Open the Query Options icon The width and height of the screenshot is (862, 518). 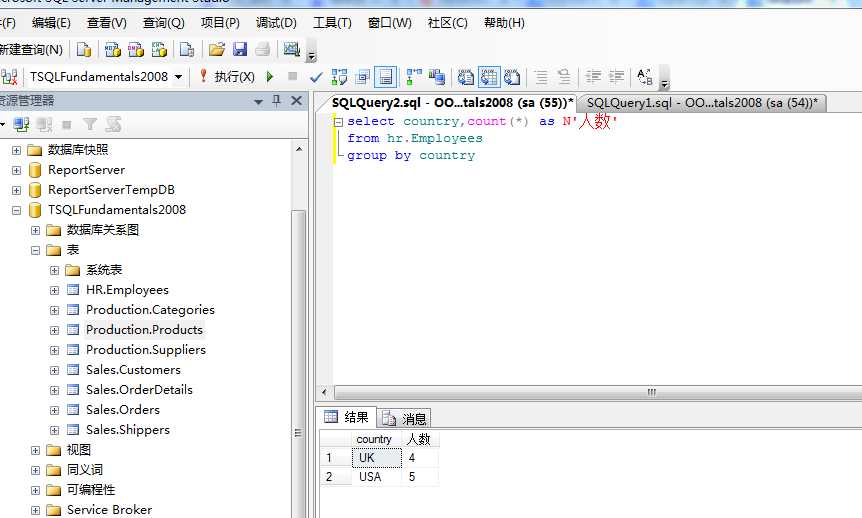[362, 77]
